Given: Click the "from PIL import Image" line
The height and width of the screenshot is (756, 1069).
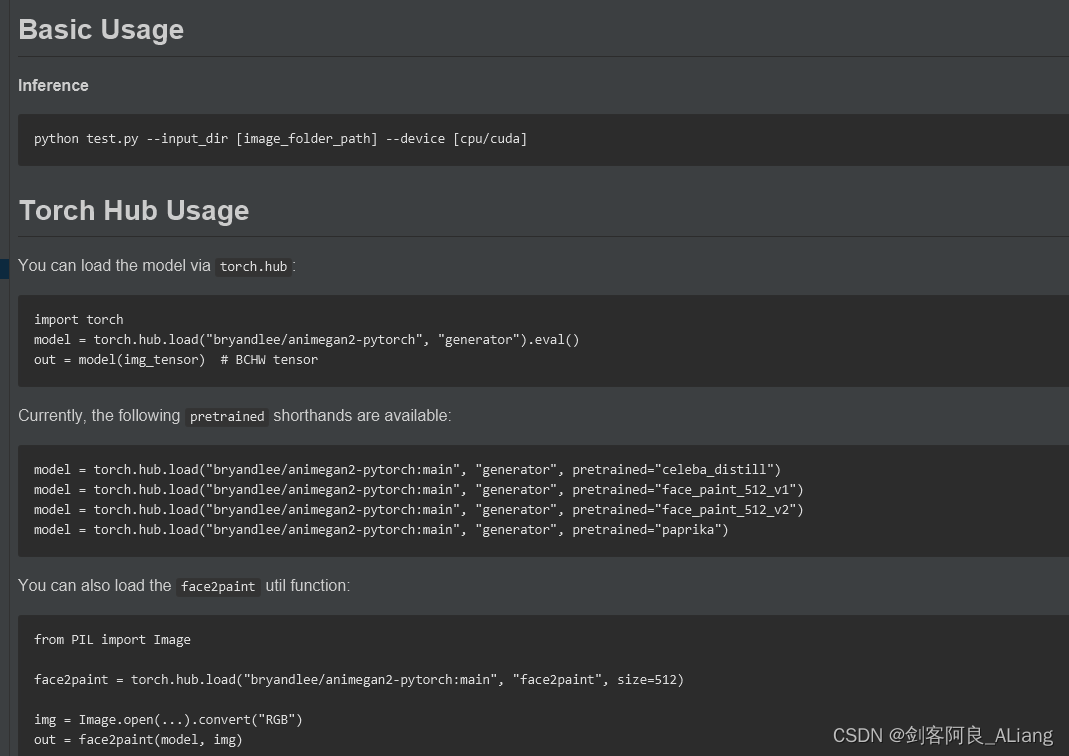Looking at the screenshot, I should click(x=112, y=640).
